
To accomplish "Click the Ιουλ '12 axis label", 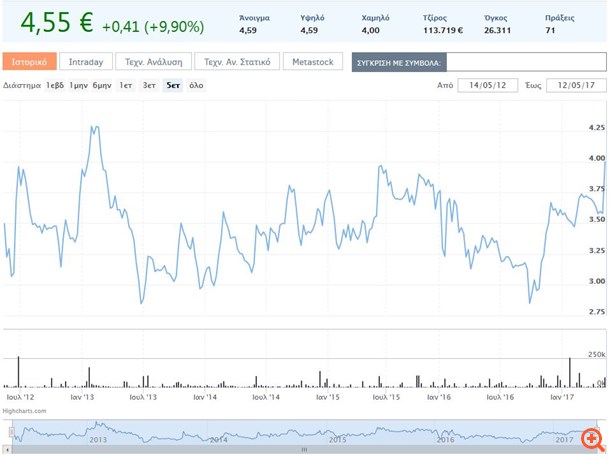I will 20,397.
